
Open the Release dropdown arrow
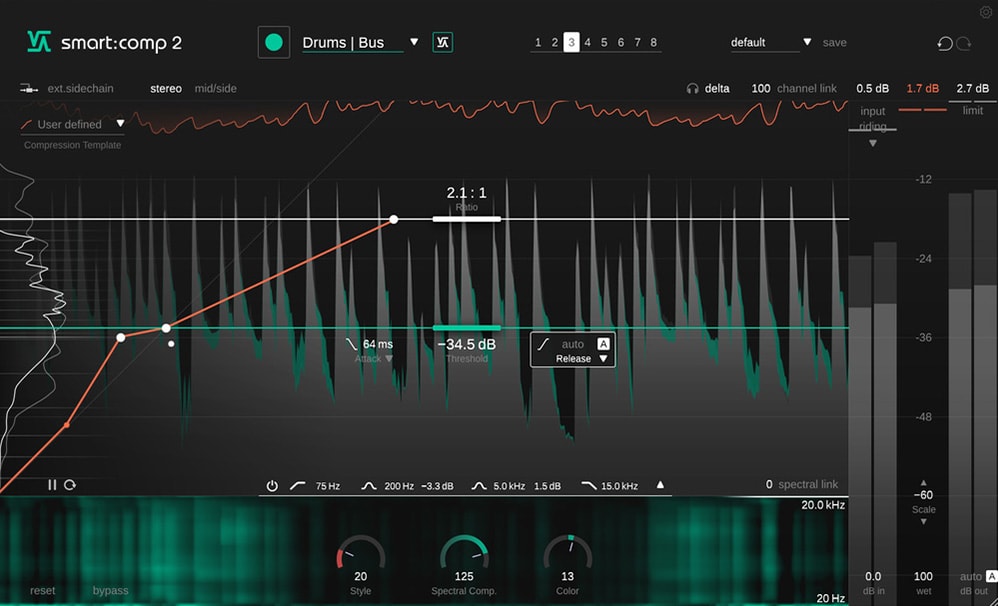coord(603,359)
